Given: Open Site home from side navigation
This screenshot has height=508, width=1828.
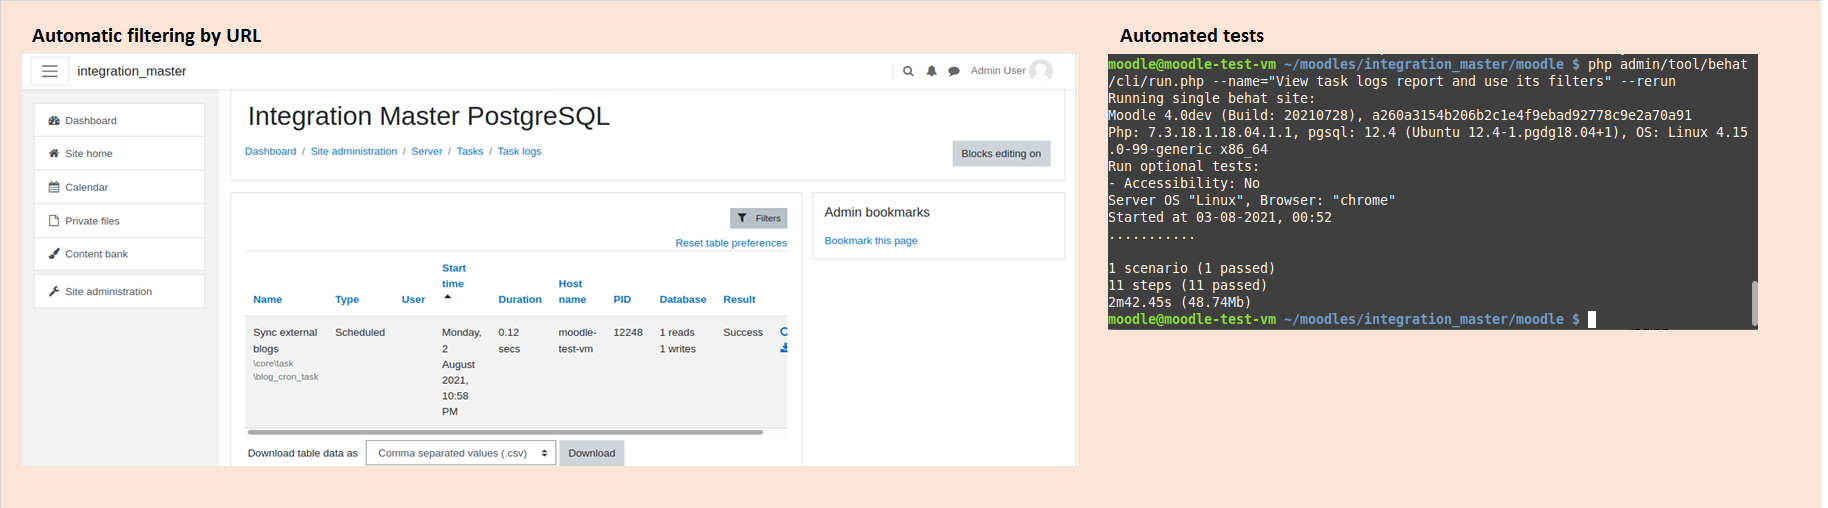Looking at the screenshot, I should click(119, 153).
